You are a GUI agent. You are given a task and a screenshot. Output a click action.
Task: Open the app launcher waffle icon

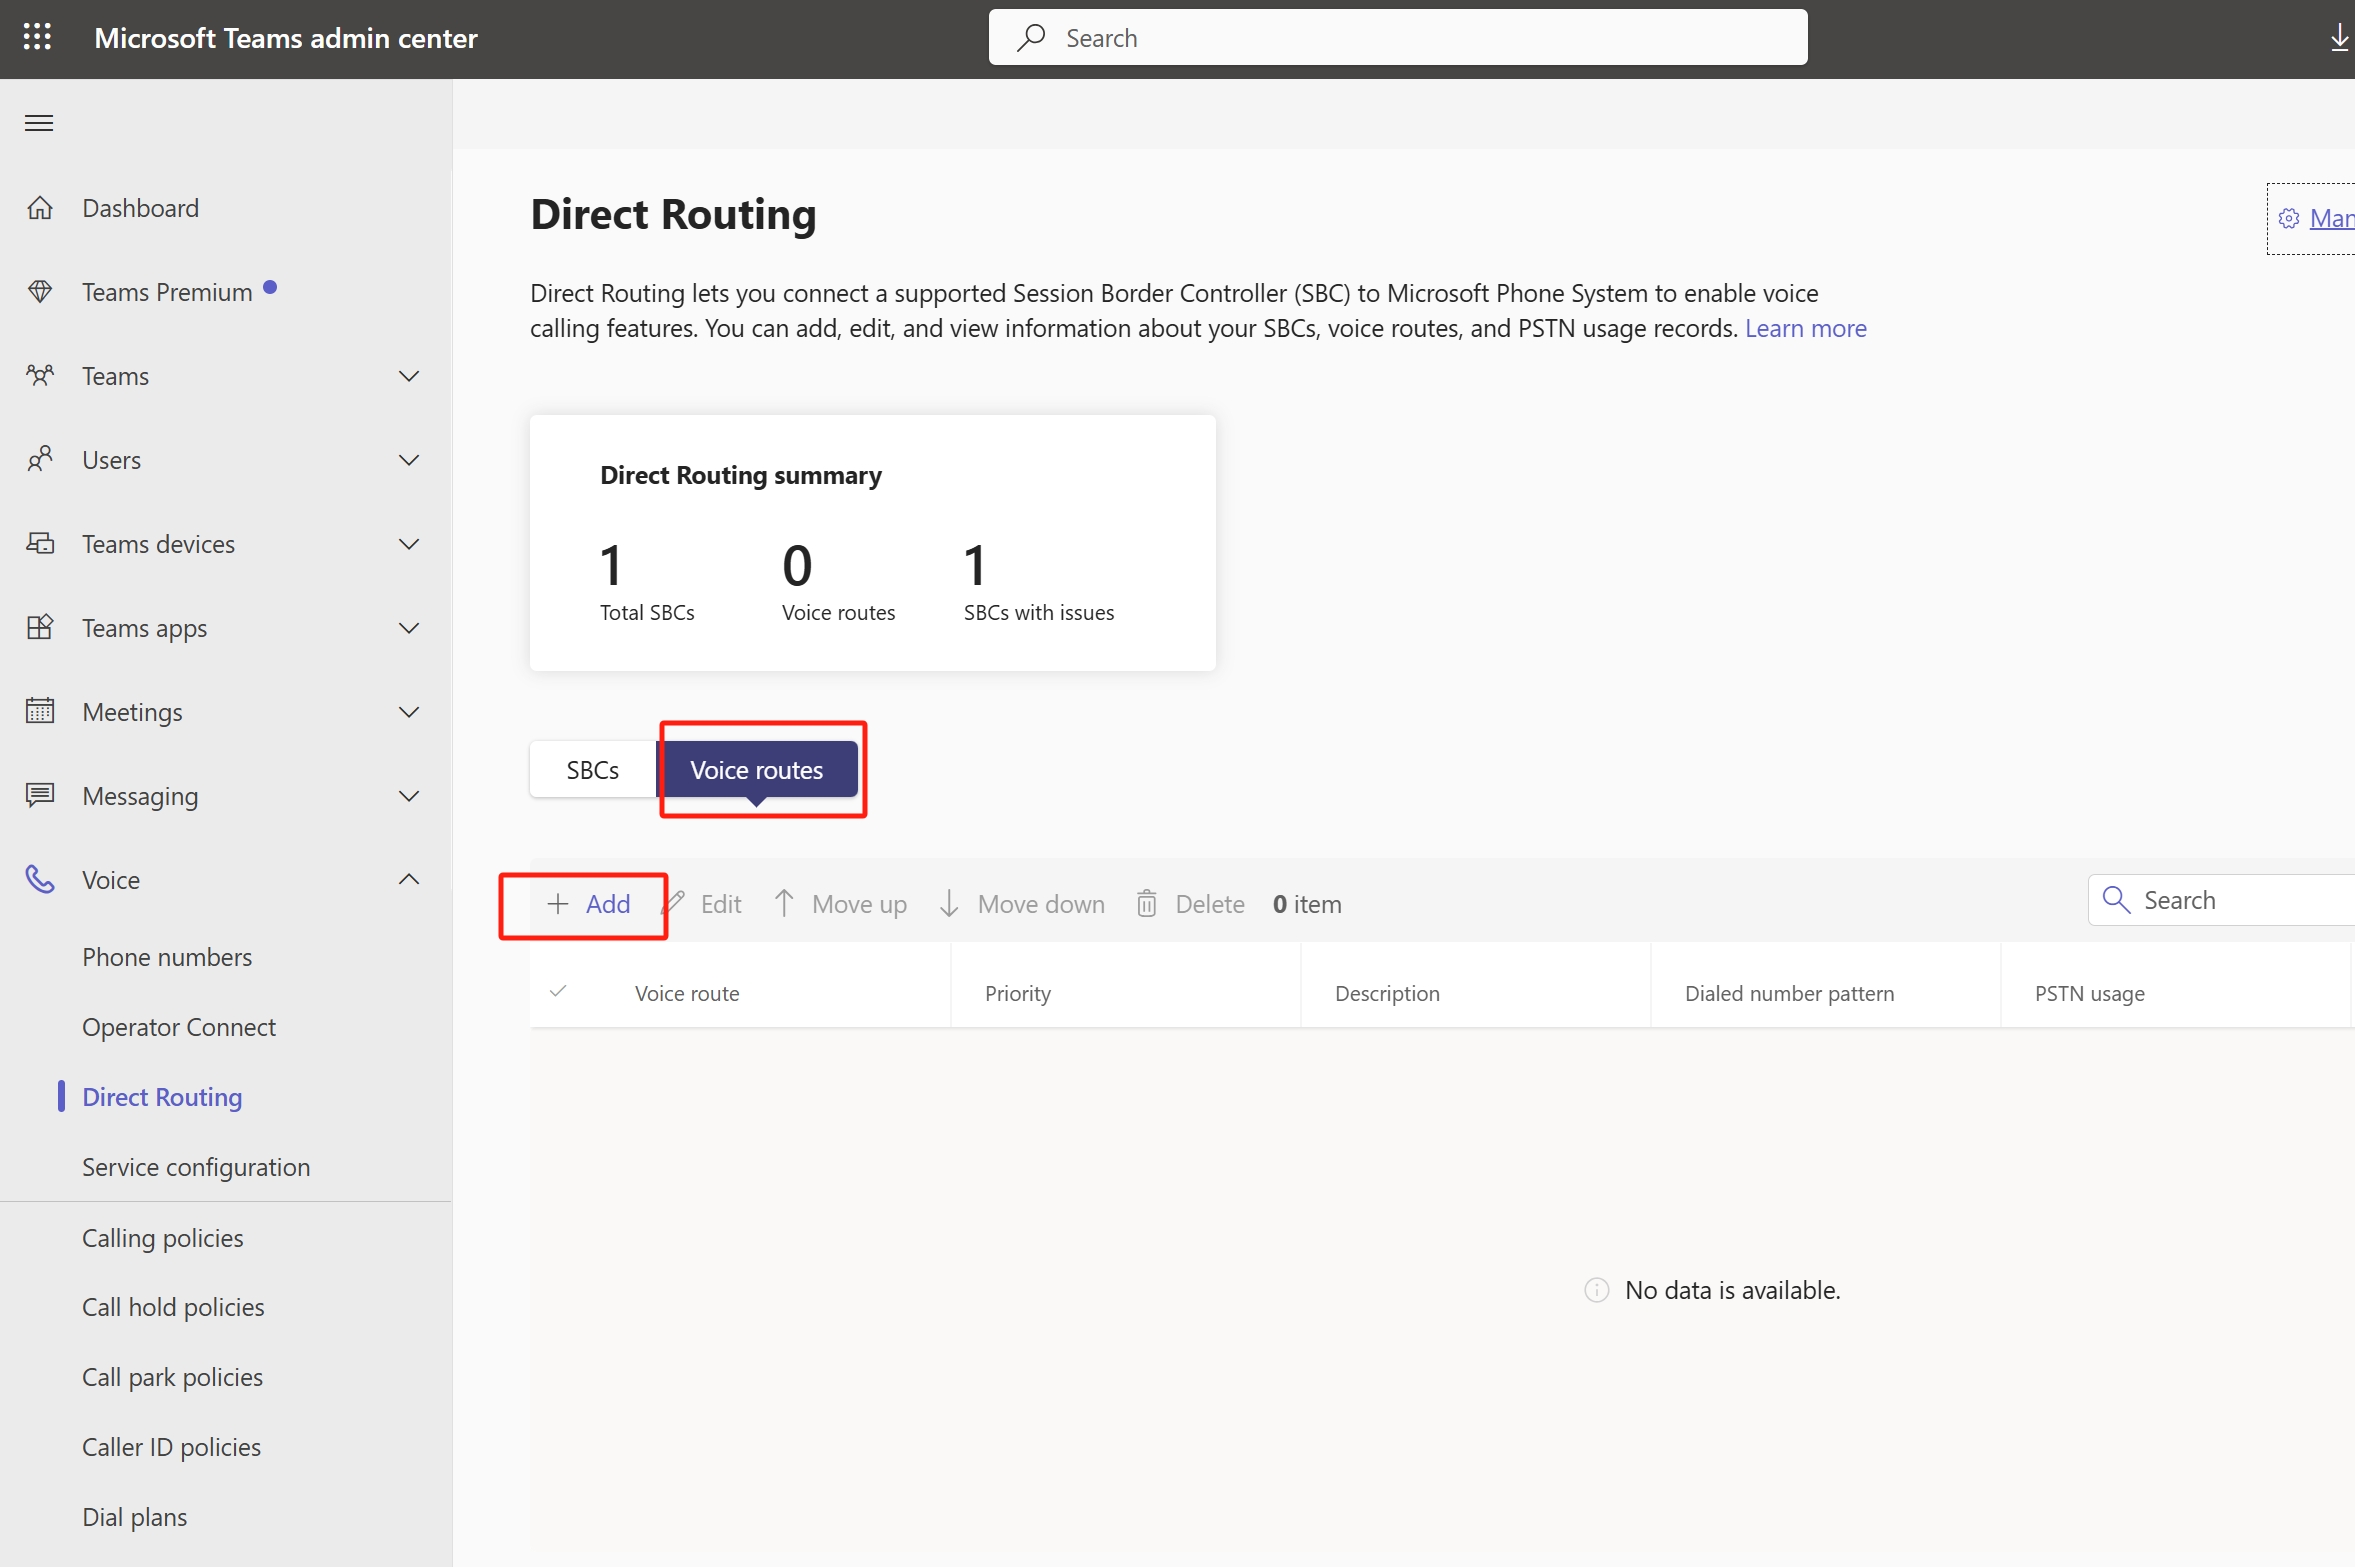[x=37, y=37]
